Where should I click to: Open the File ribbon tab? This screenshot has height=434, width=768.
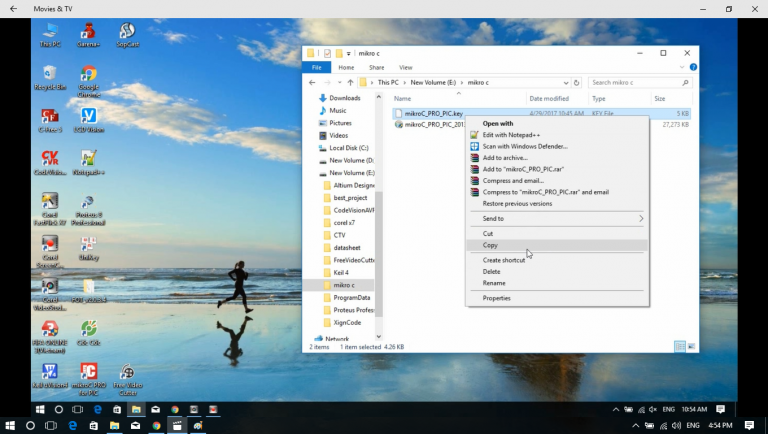coord(315,67)
